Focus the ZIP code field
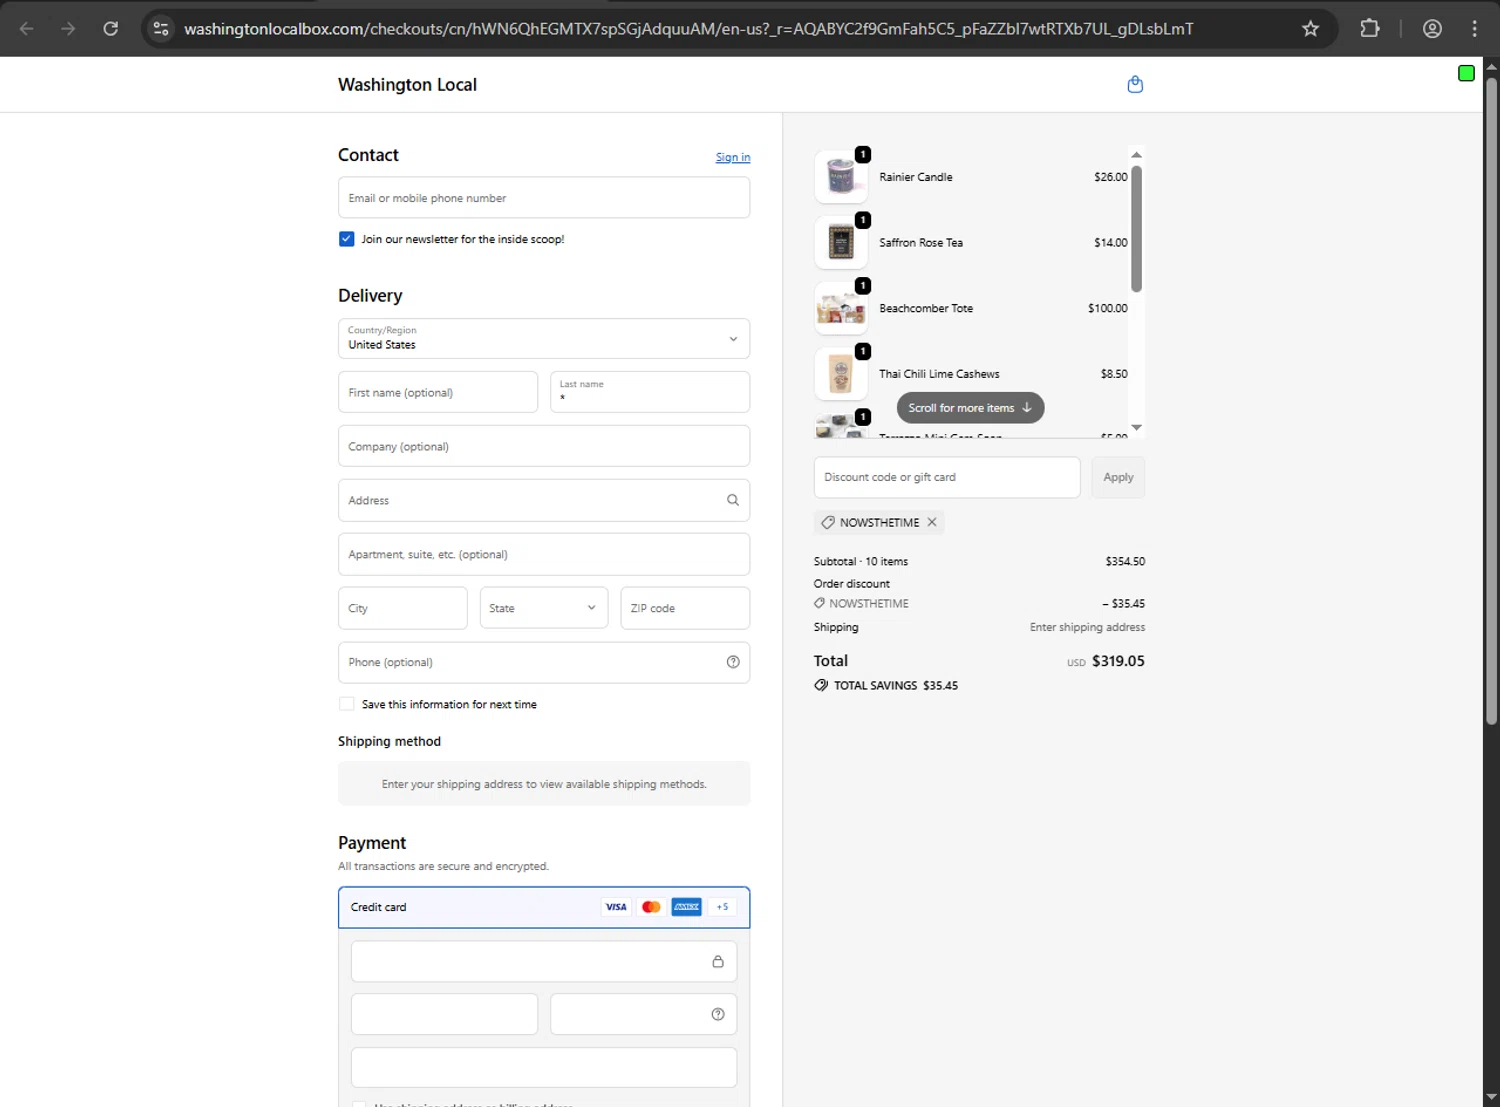Image resolution: width=1500 pixels, height=1107 pixels. click(685, 608)
